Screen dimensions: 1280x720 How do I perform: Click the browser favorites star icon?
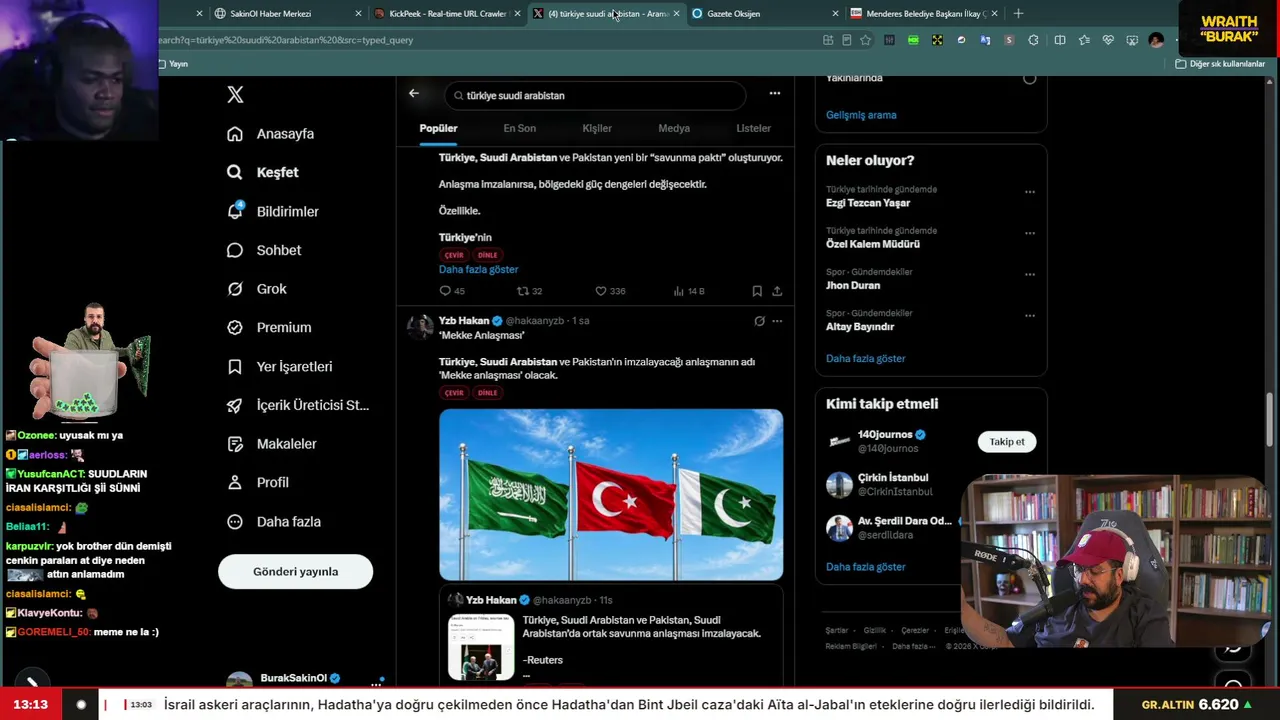point(865,40)
